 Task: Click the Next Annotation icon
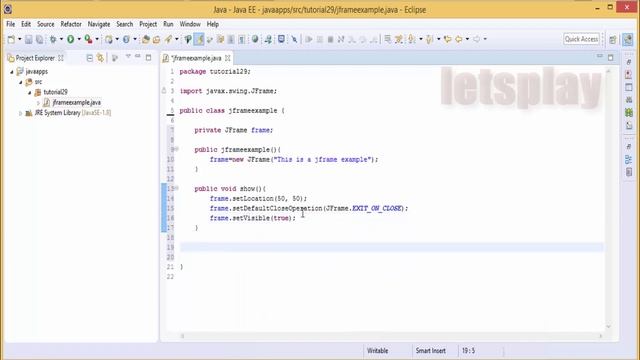point(412,39)
